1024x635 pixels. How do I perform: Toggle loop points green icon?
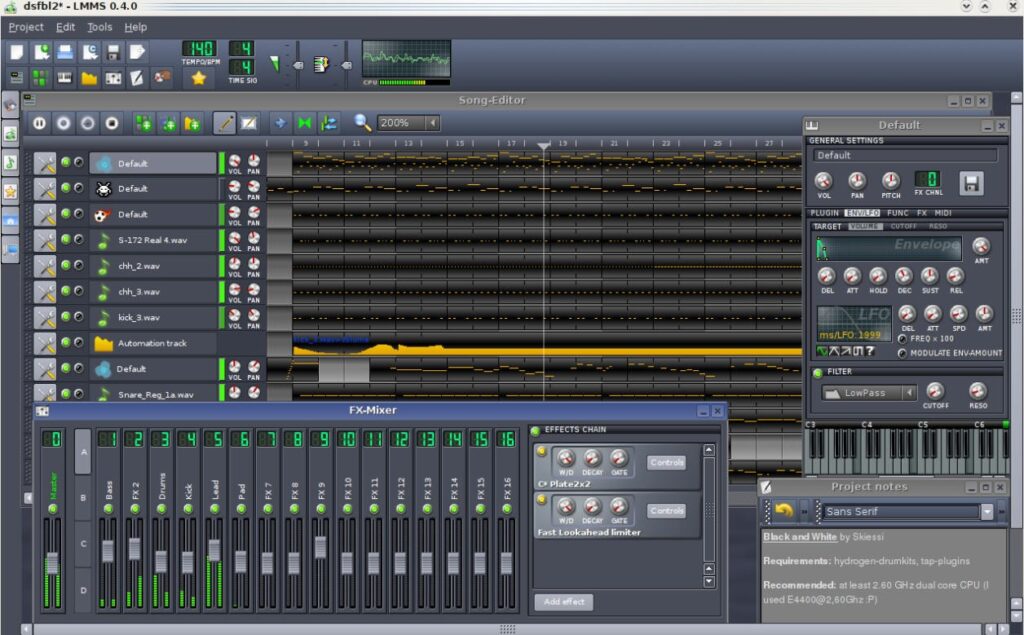tap(304, 123)
